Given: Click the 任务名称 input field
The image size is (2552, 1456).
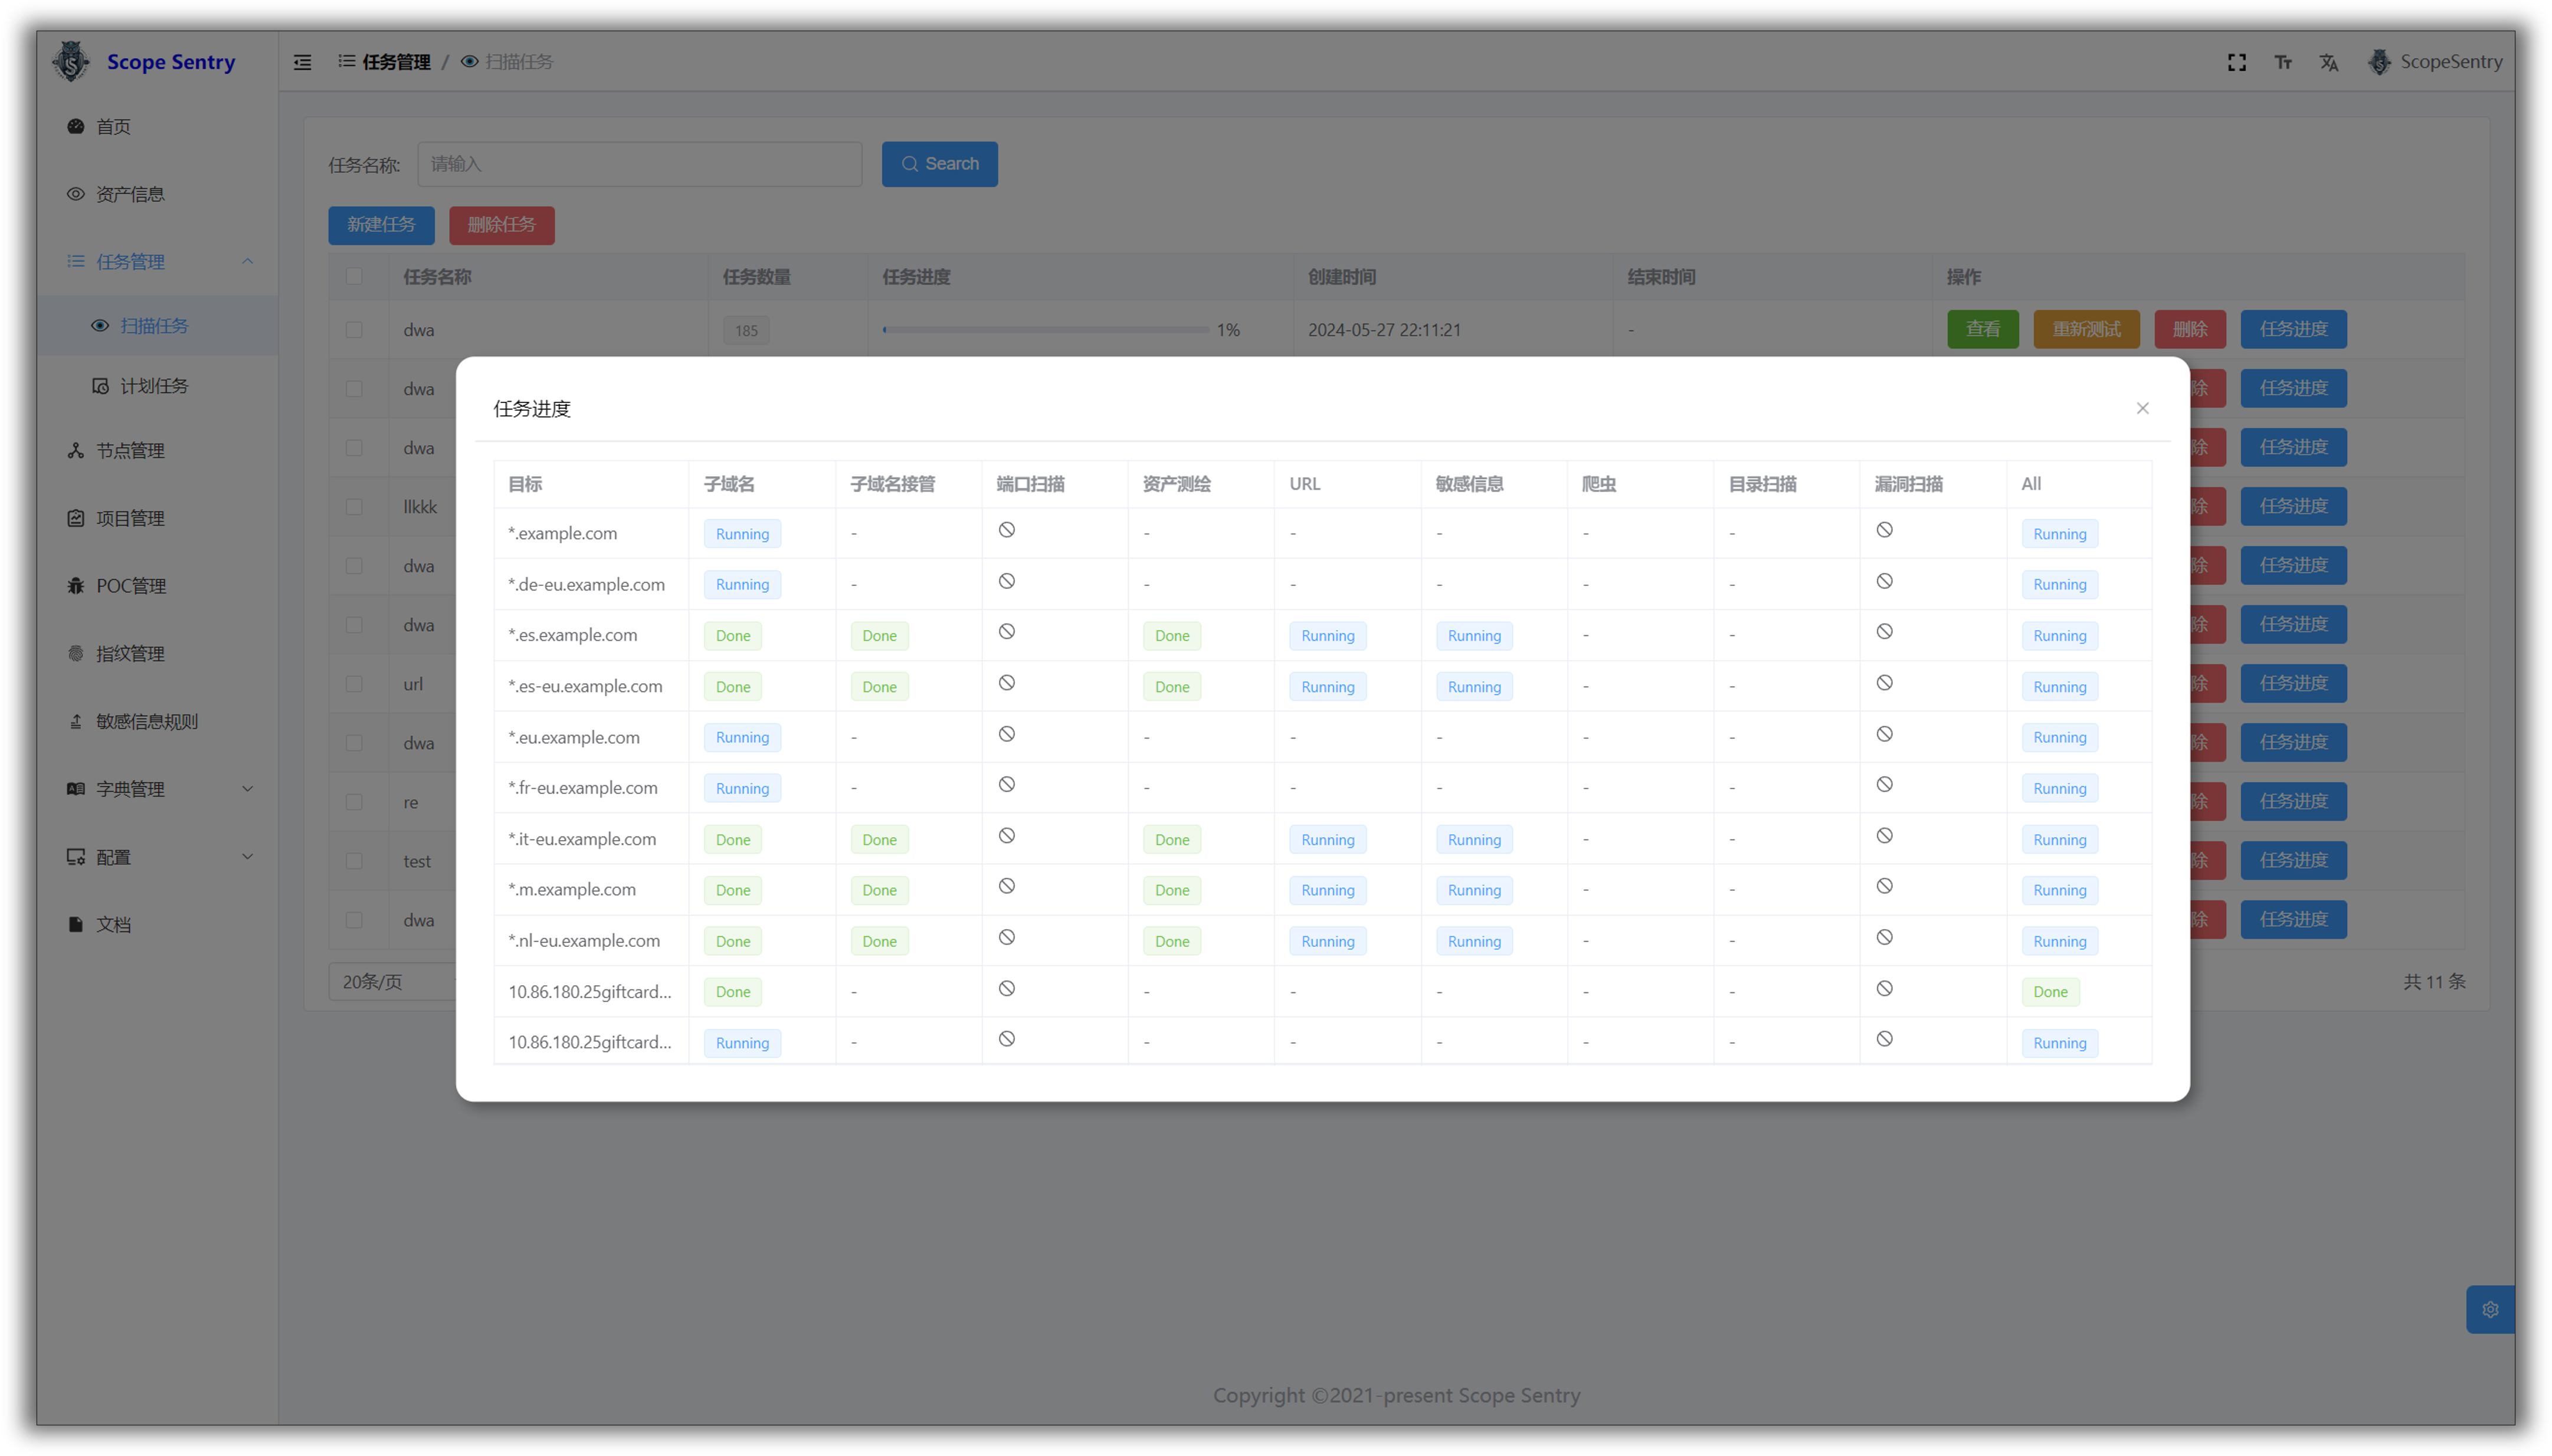Looking at the screenshot, I should pyautogui.click(x=639, y=164).
